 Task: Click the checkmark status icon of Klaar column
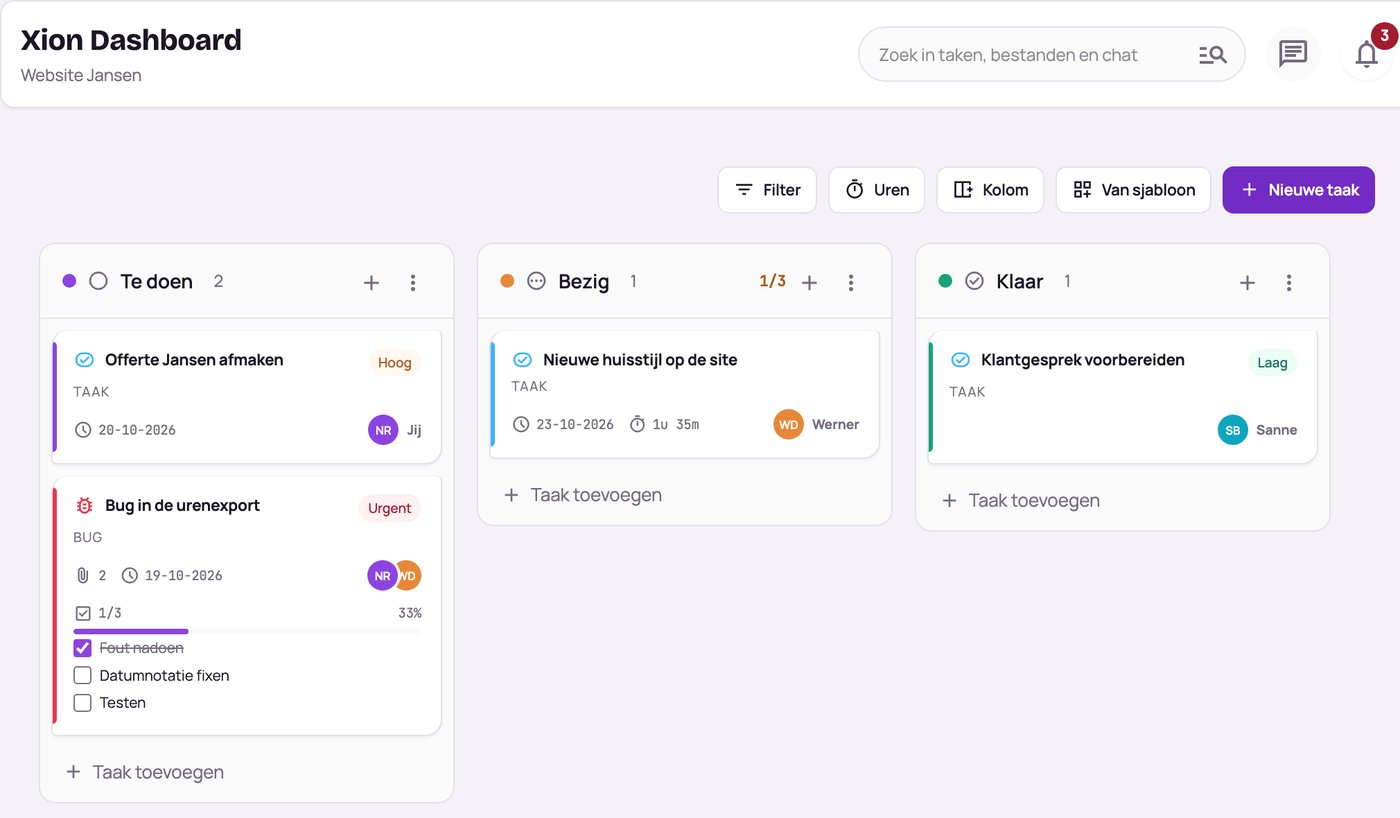pyautogui.click(x=974, y=281)
